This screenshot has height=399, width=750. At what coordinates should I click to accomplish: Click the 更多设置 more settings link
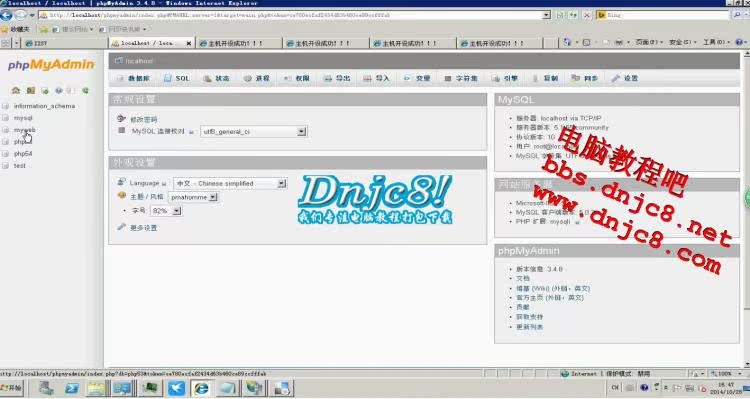tap(143, 228)
